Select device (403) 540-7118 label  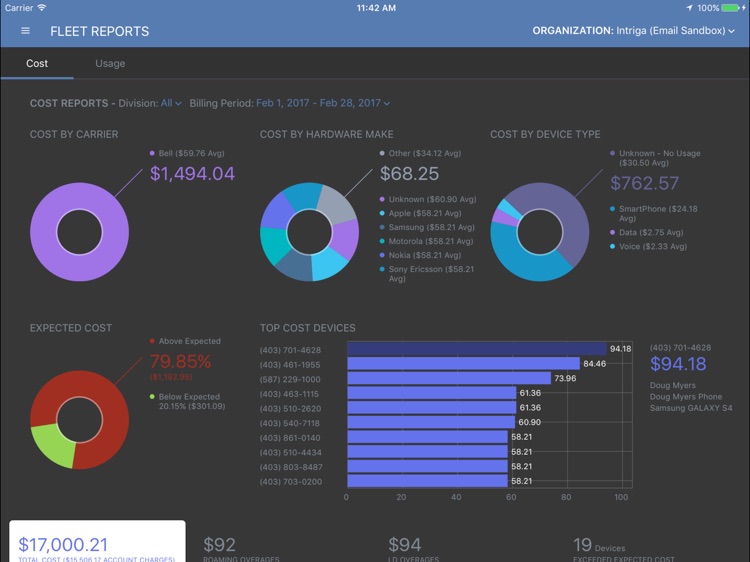pos(290,423)
